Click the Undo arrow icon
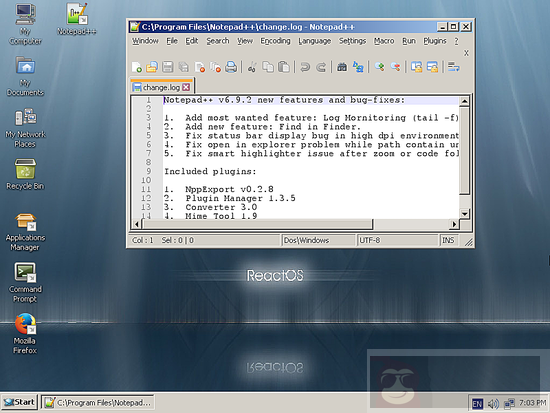The image size is (550, 413). click(305, 67)
